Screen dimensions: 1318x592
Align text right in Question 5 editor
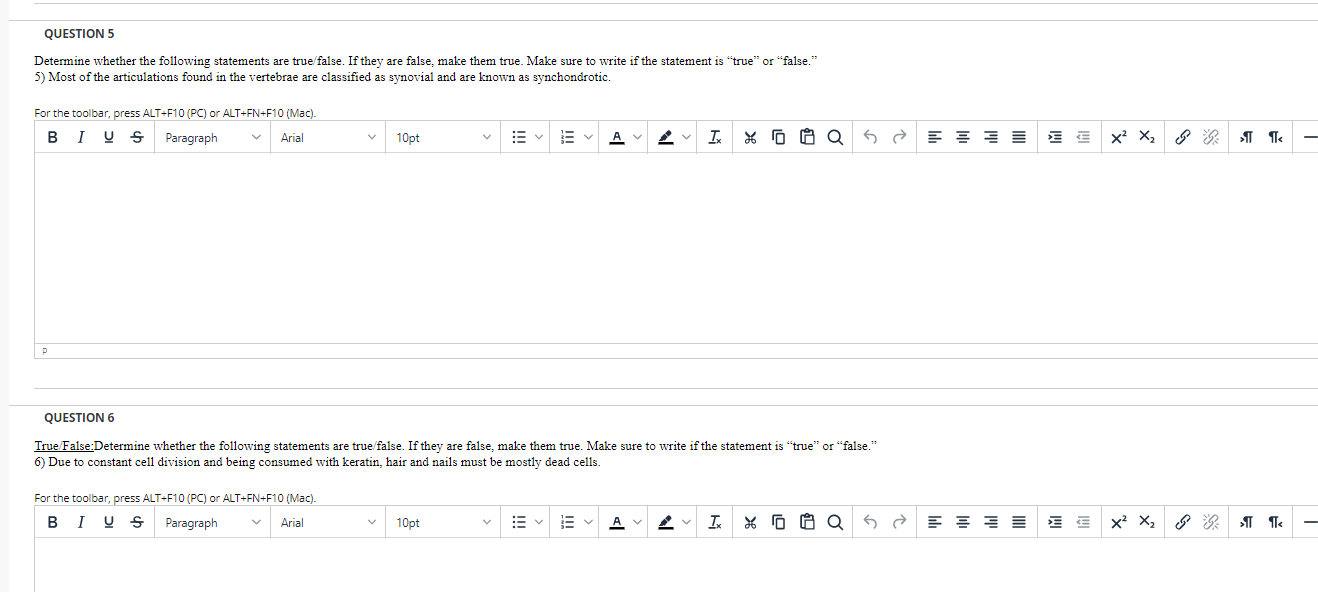click(989, 138)
